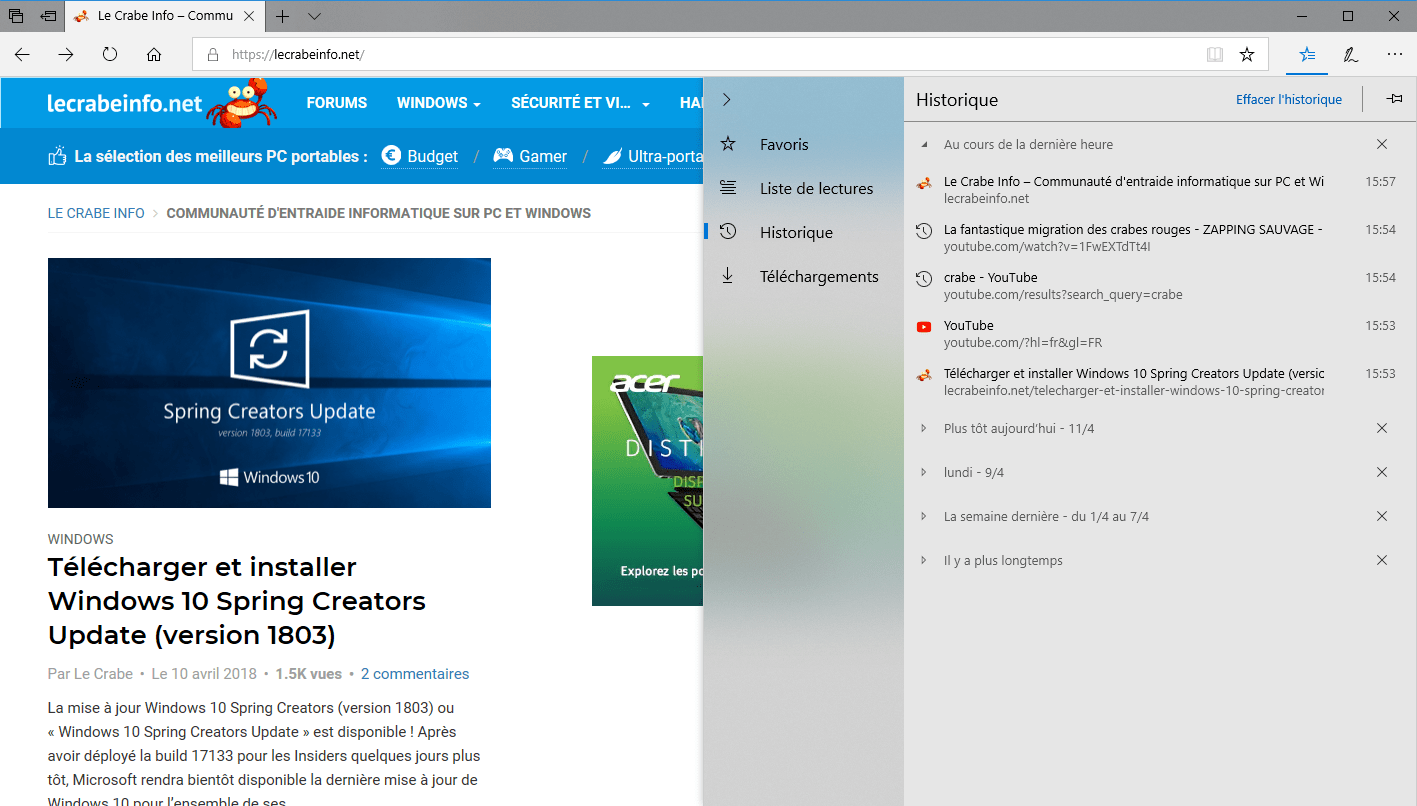Select the Budget laptop category
Image resolution: width=1417 pixels, height=806 pixels.
tap(420, 156)
